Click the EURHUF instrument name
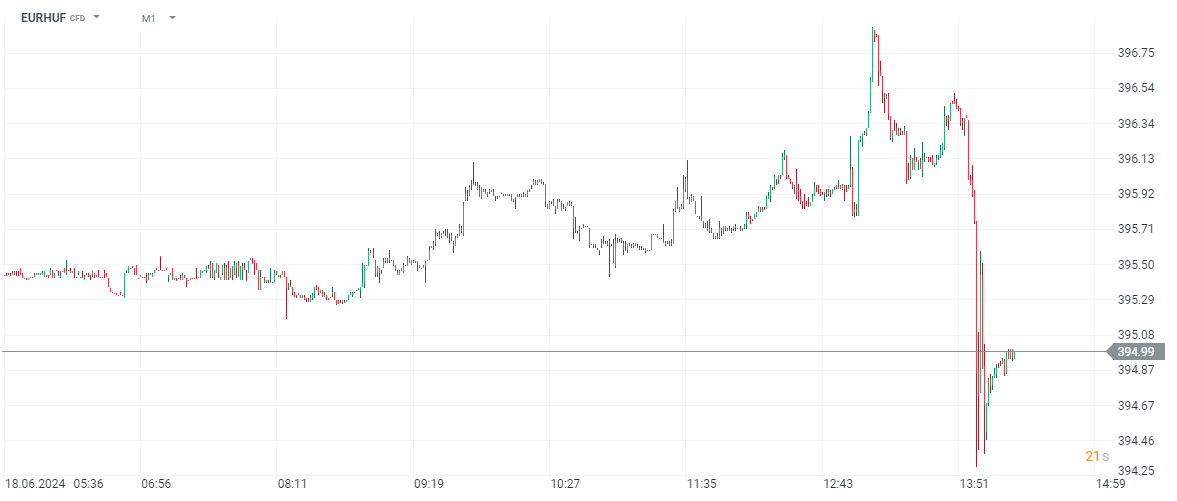 point(43,17)
